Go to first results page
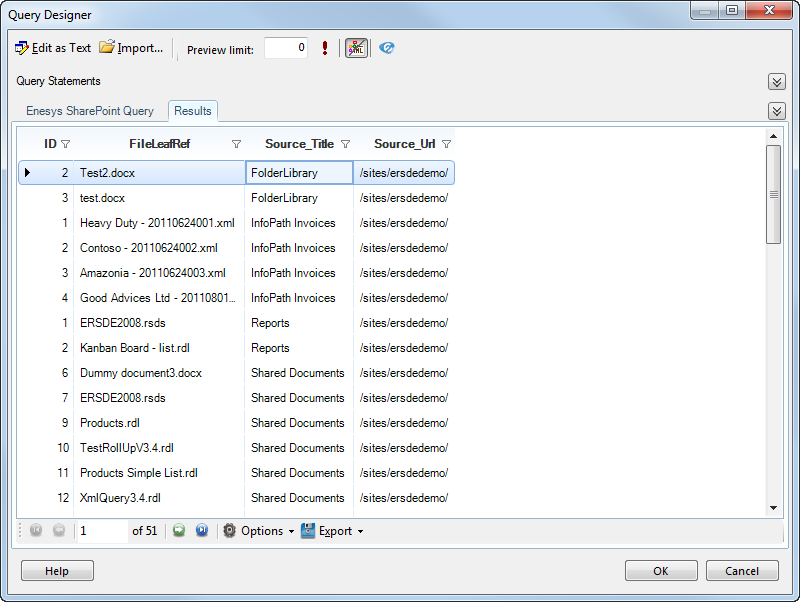 coord(36,531)
